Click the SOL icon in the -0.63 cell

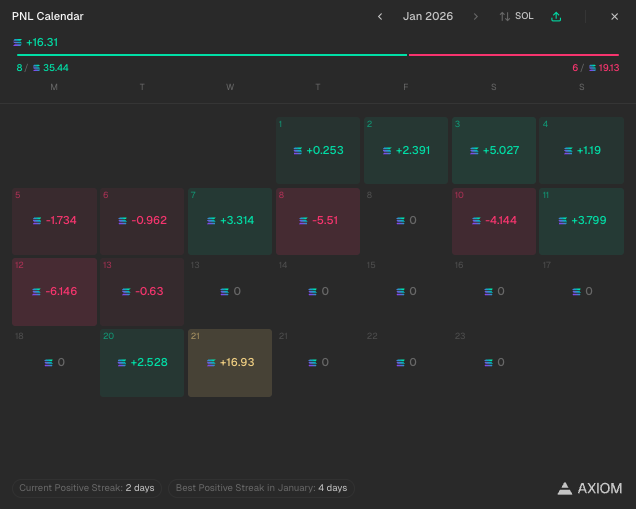tap(126, 292)
